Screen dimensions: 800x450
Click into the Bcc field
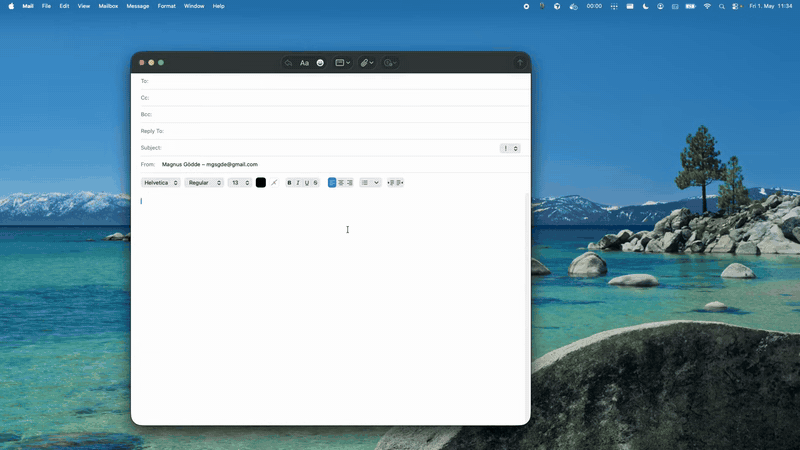click(x=337, y=114)
